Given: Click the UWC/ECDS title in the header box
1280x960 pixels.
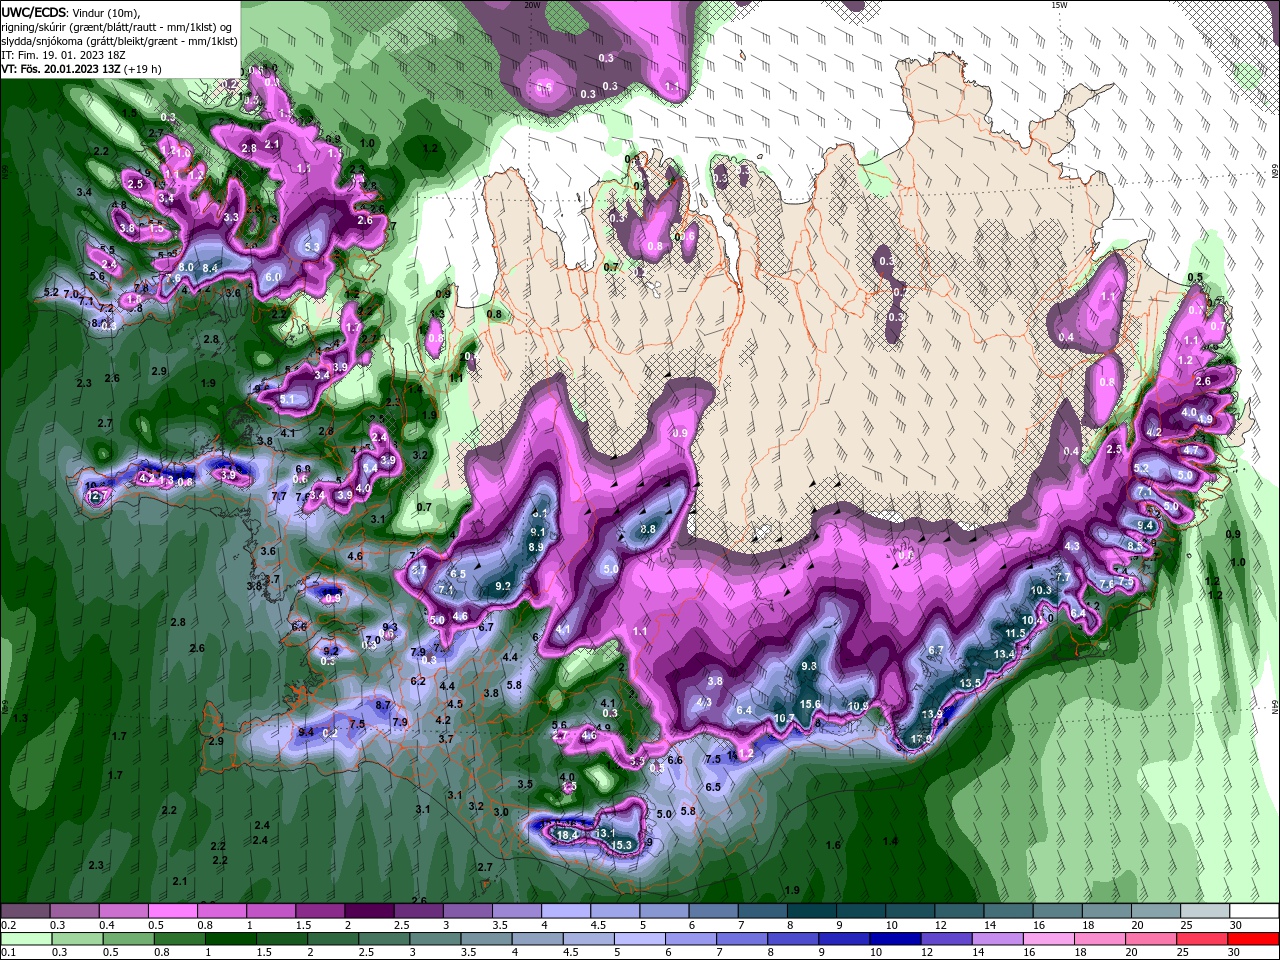Looking at the screenshot, I should point(34,12).
